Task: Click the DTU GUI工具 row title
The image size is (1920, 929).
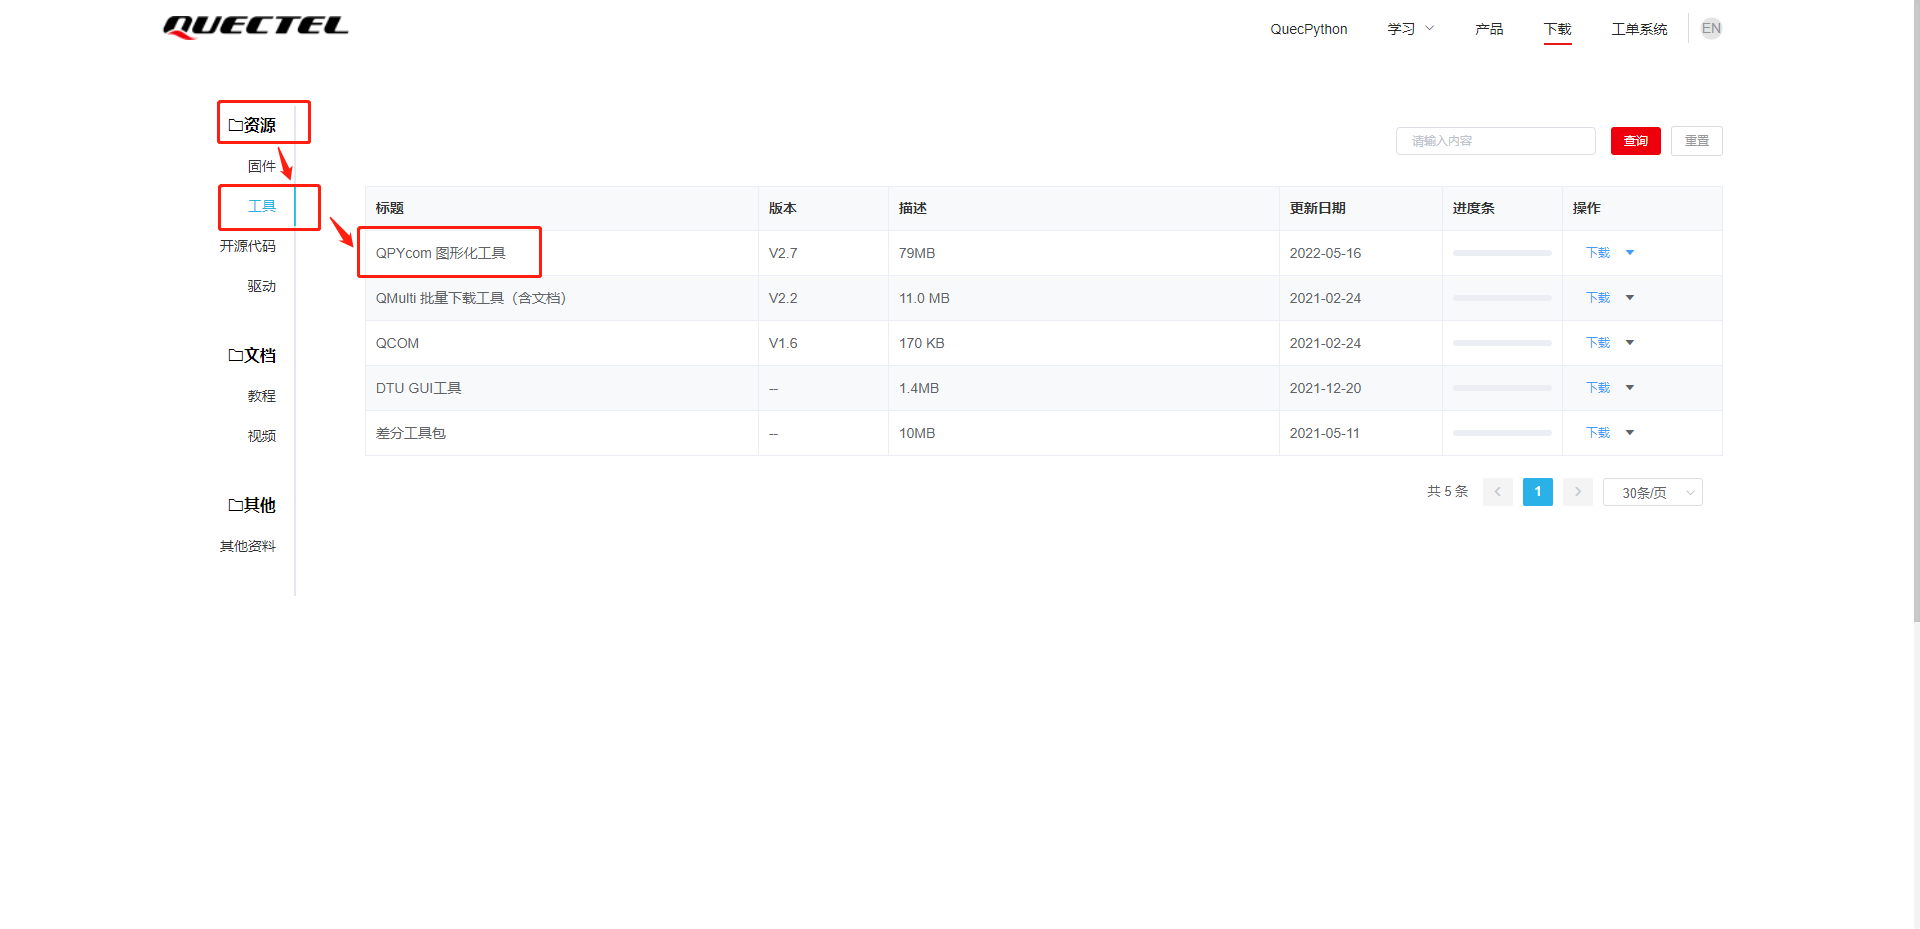Action: point(419,388)
